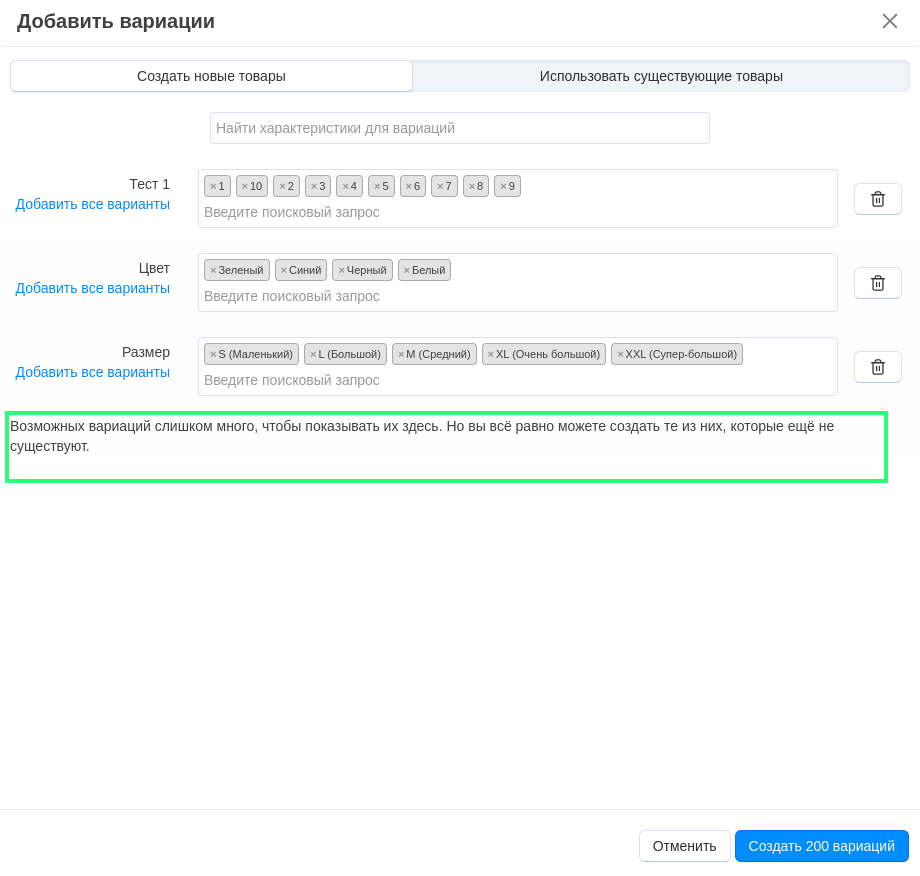The height and width of the screenshot is (876, 920).
Task: Click Создать 200 вариаций button
Action: pos(821,846)
